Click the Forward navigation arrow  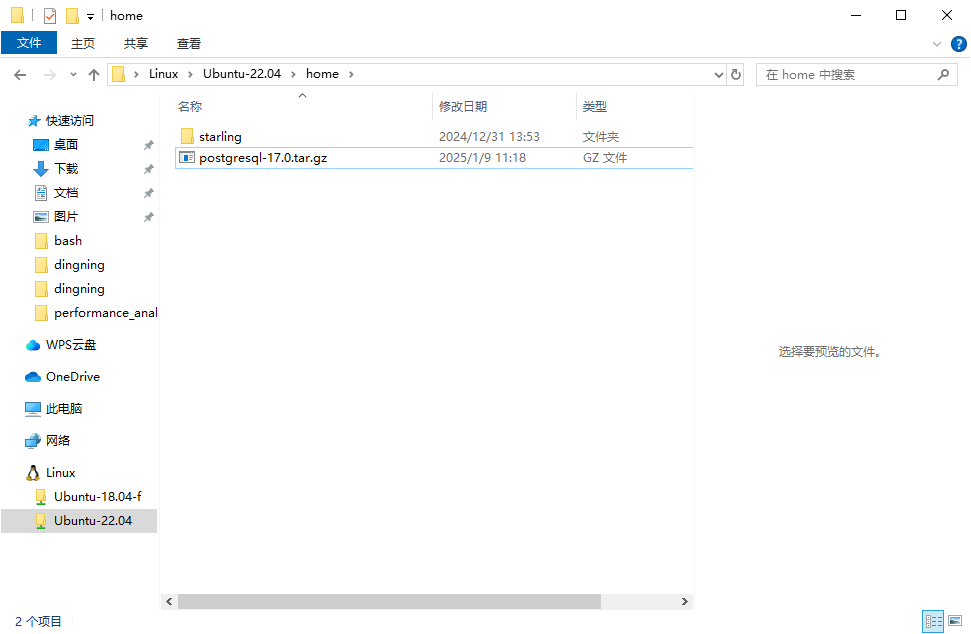[50, 75]
